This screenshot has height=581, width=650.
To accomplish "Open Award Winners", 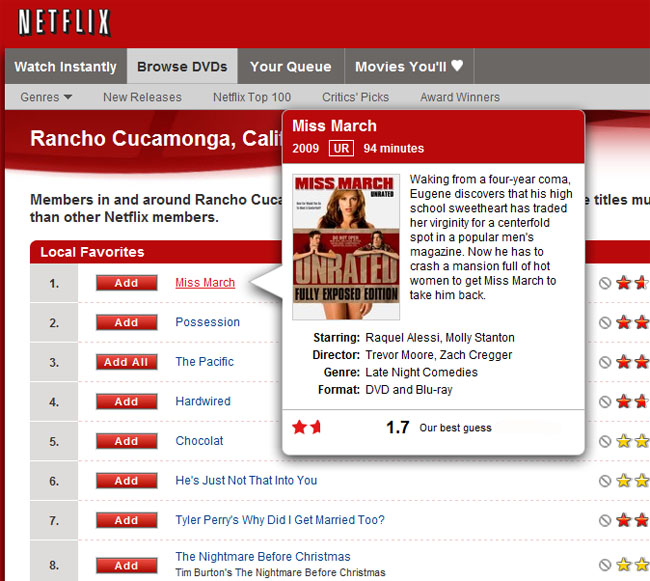I will pyautogui.click(x=460, y=97).
